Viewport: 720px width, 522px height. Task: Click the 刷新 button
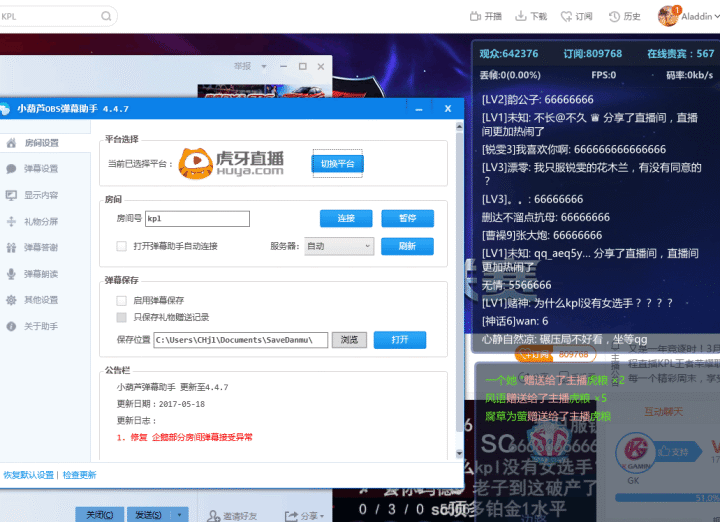[x=407, y=247]
